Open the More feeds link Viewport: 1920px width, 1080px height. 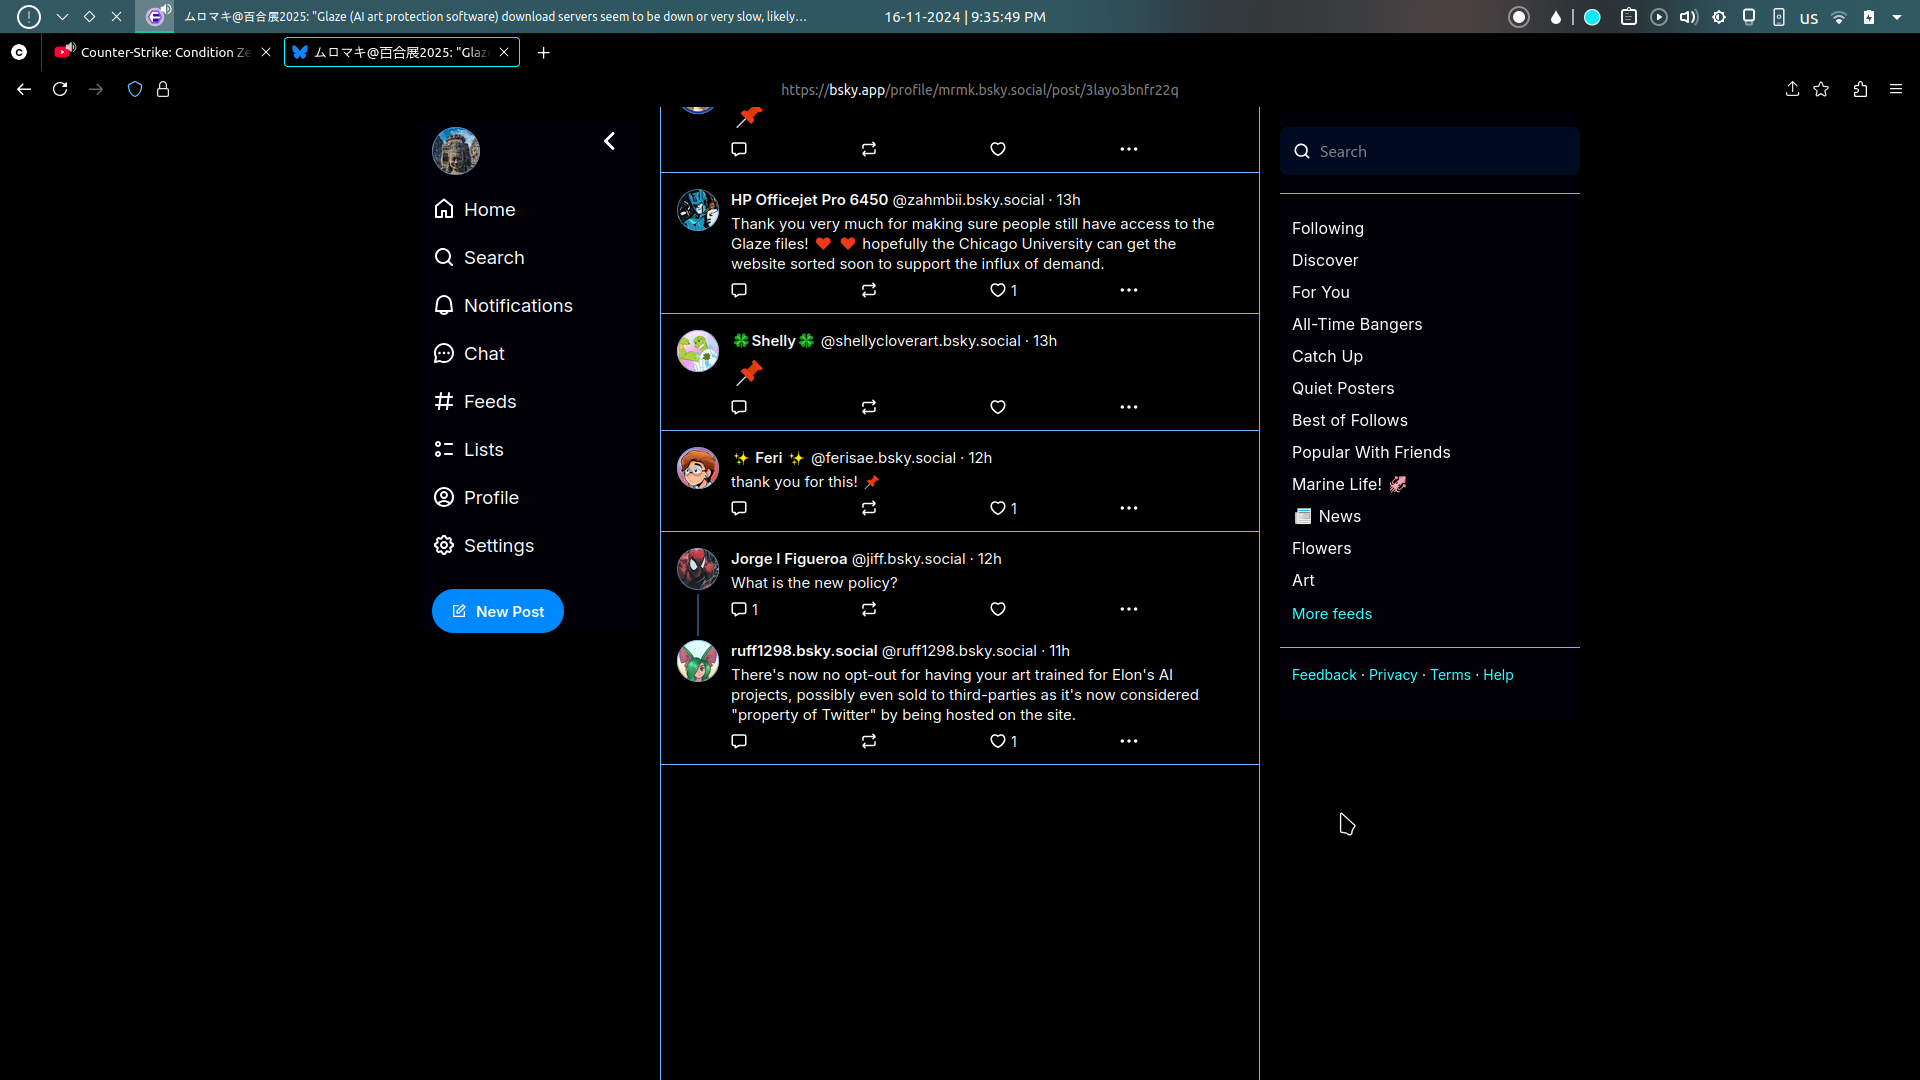1331,613
